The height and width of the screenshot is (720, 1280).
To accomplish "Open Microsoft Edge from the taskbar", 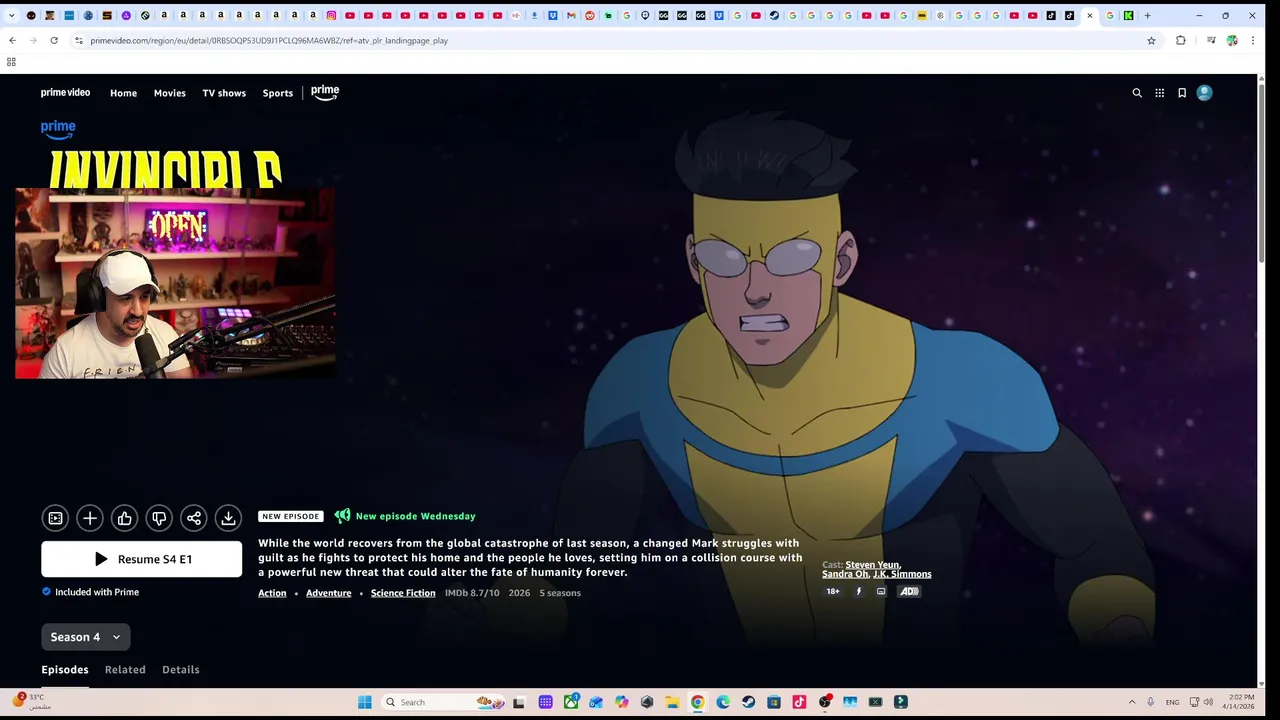I will click(x=723, y=702).
